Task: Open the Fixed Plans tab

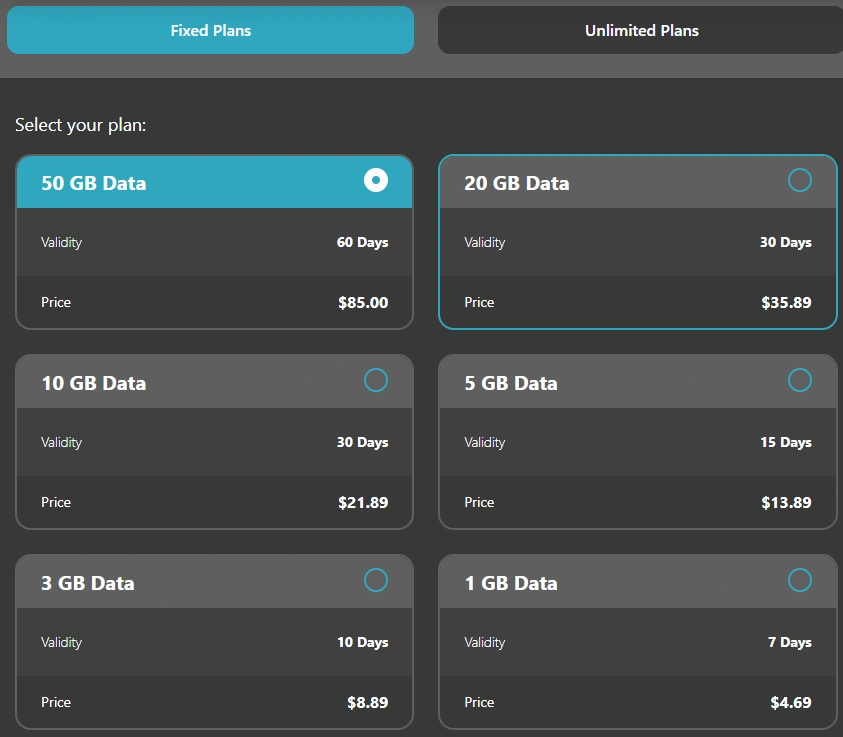Action: tap(210, 30)
